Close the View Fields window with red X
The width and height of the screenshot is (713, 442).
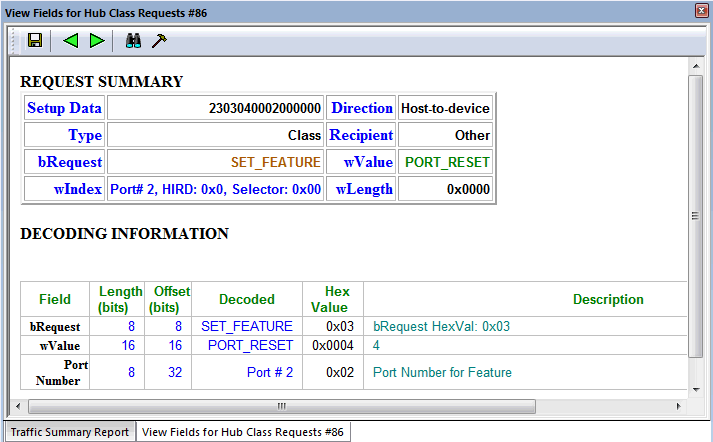click(702, 10)
